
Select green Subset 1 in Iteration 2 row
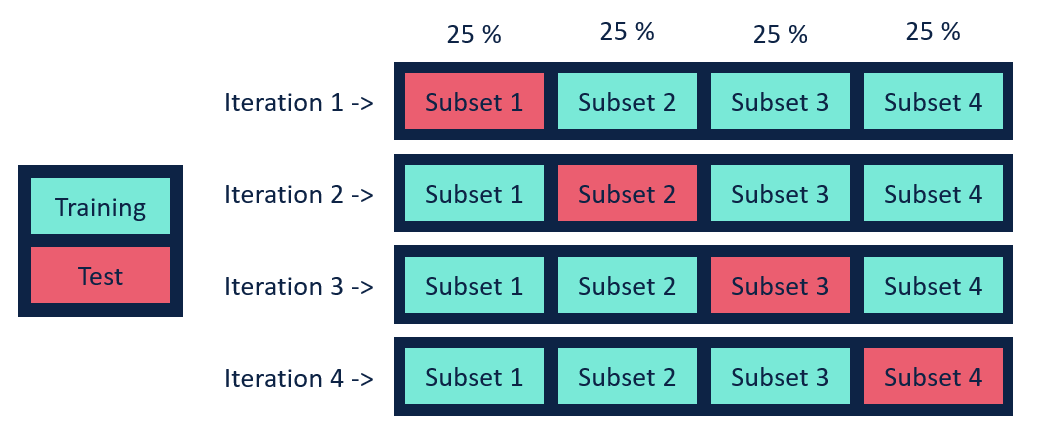(474, 193)
